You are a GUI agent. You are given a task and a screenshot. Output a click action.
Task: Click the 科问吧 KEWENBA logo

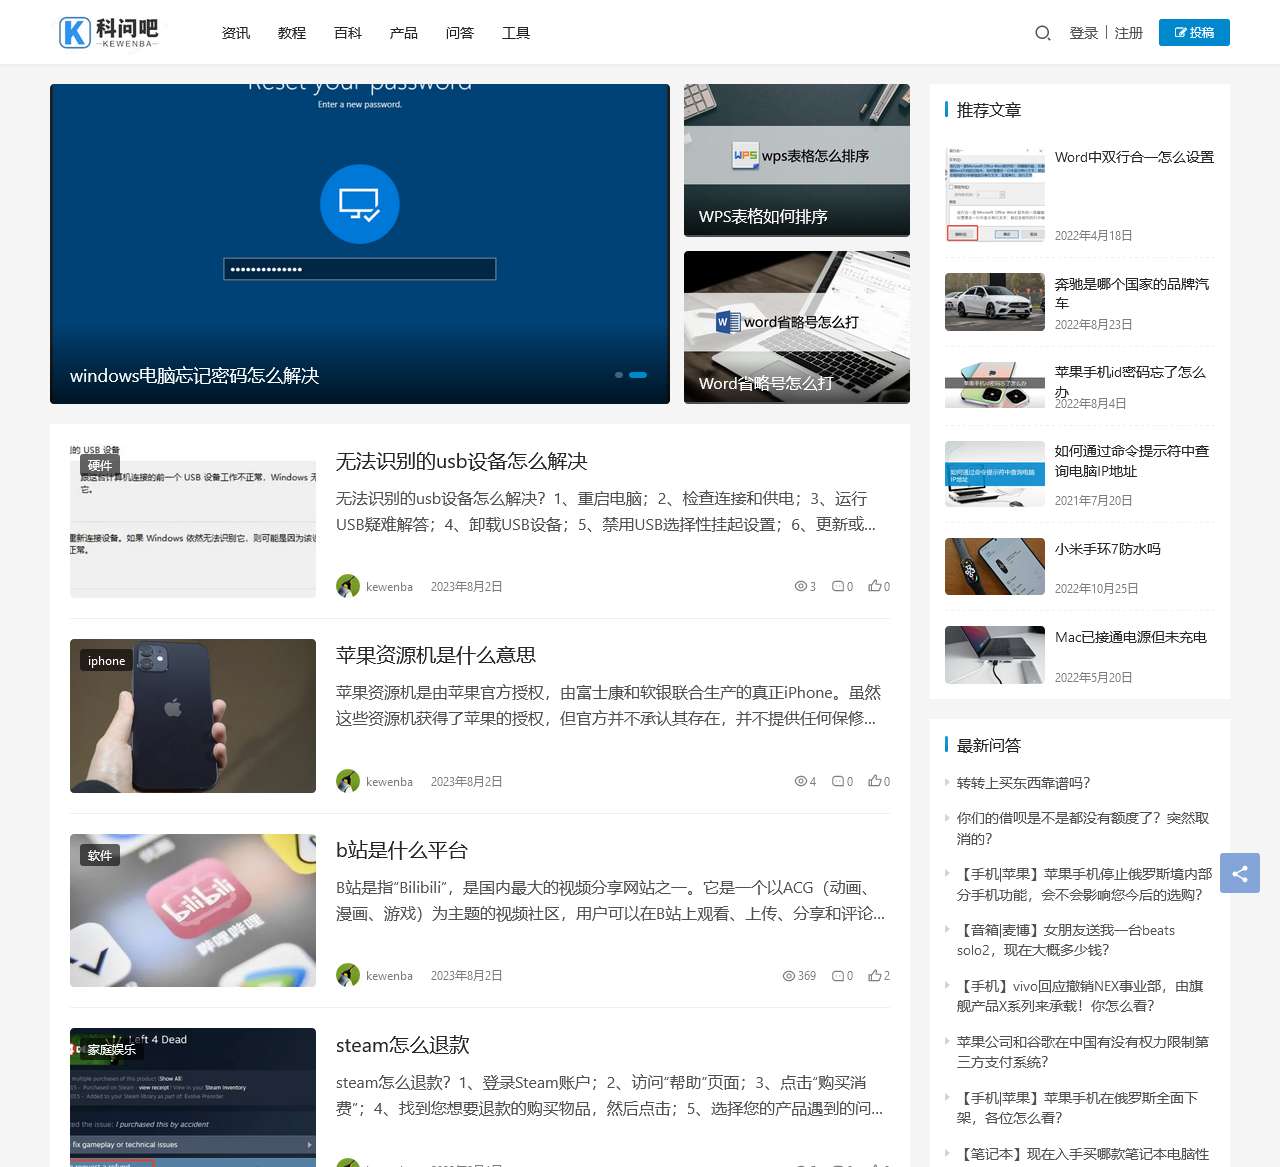click(109, 33)
